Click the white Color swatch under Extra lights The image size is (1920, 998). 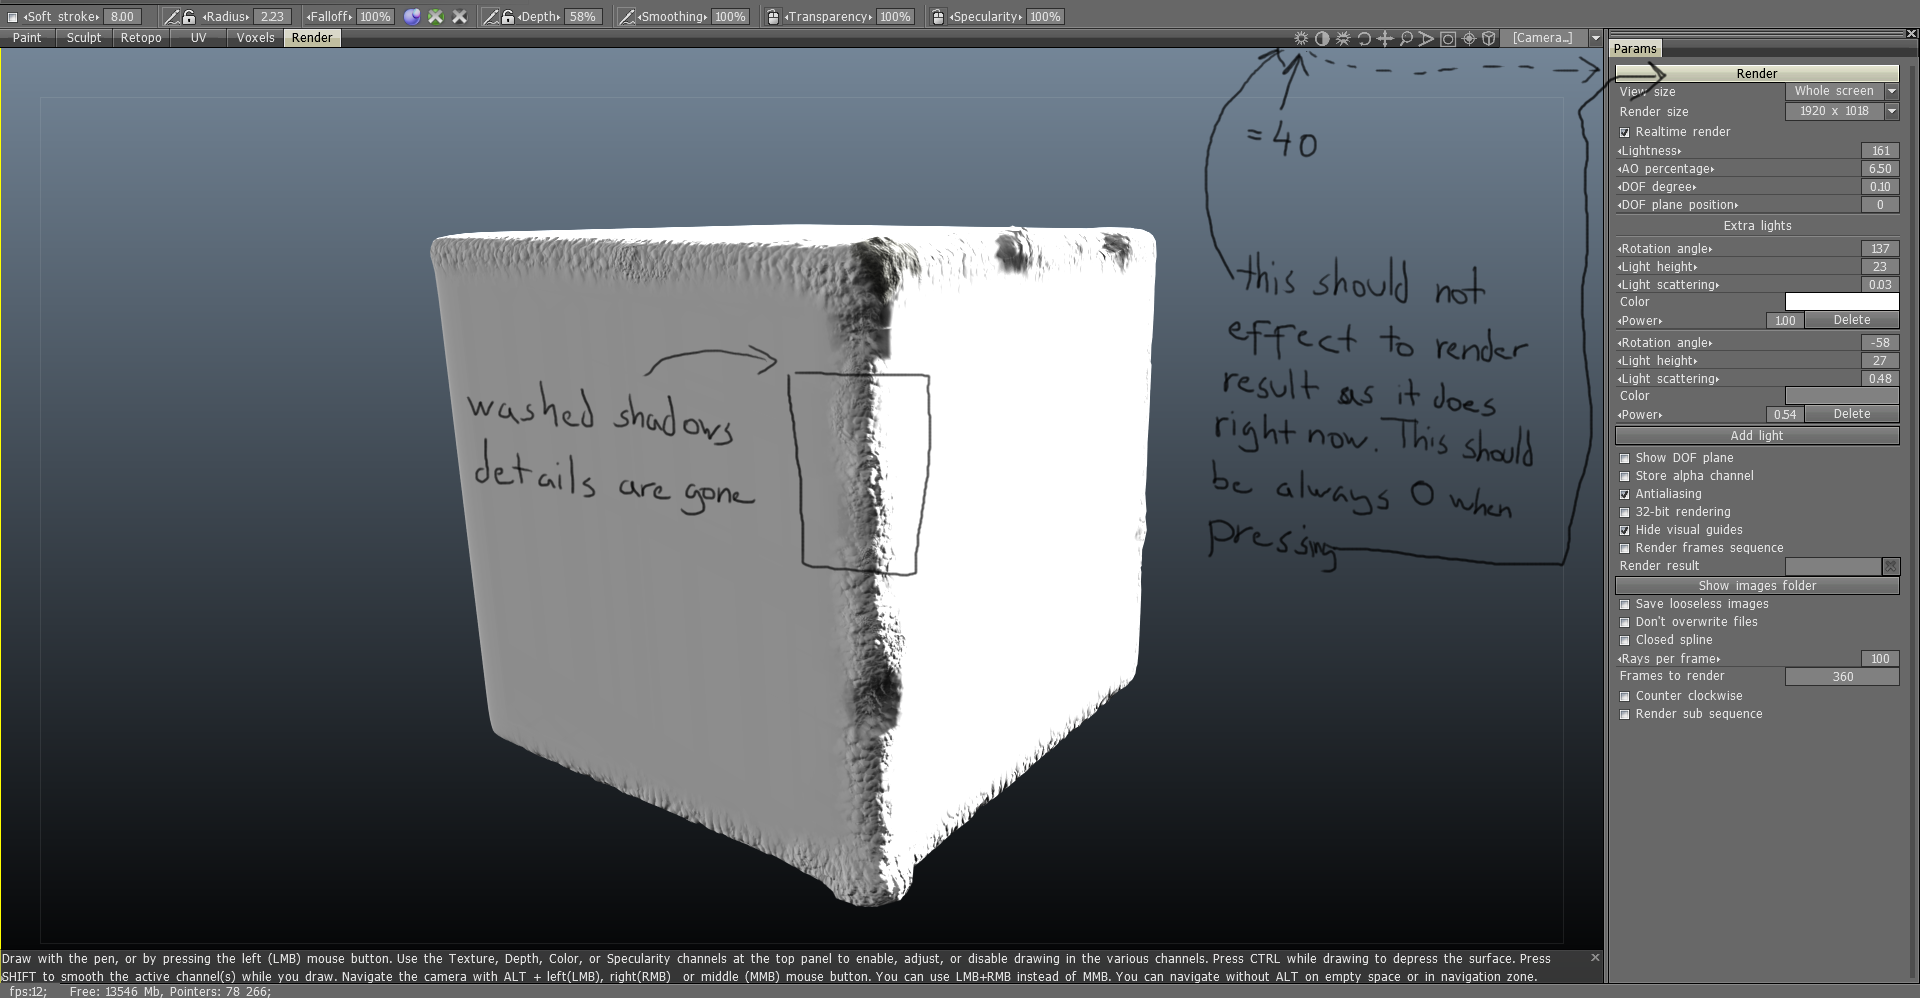(1841, 301)
